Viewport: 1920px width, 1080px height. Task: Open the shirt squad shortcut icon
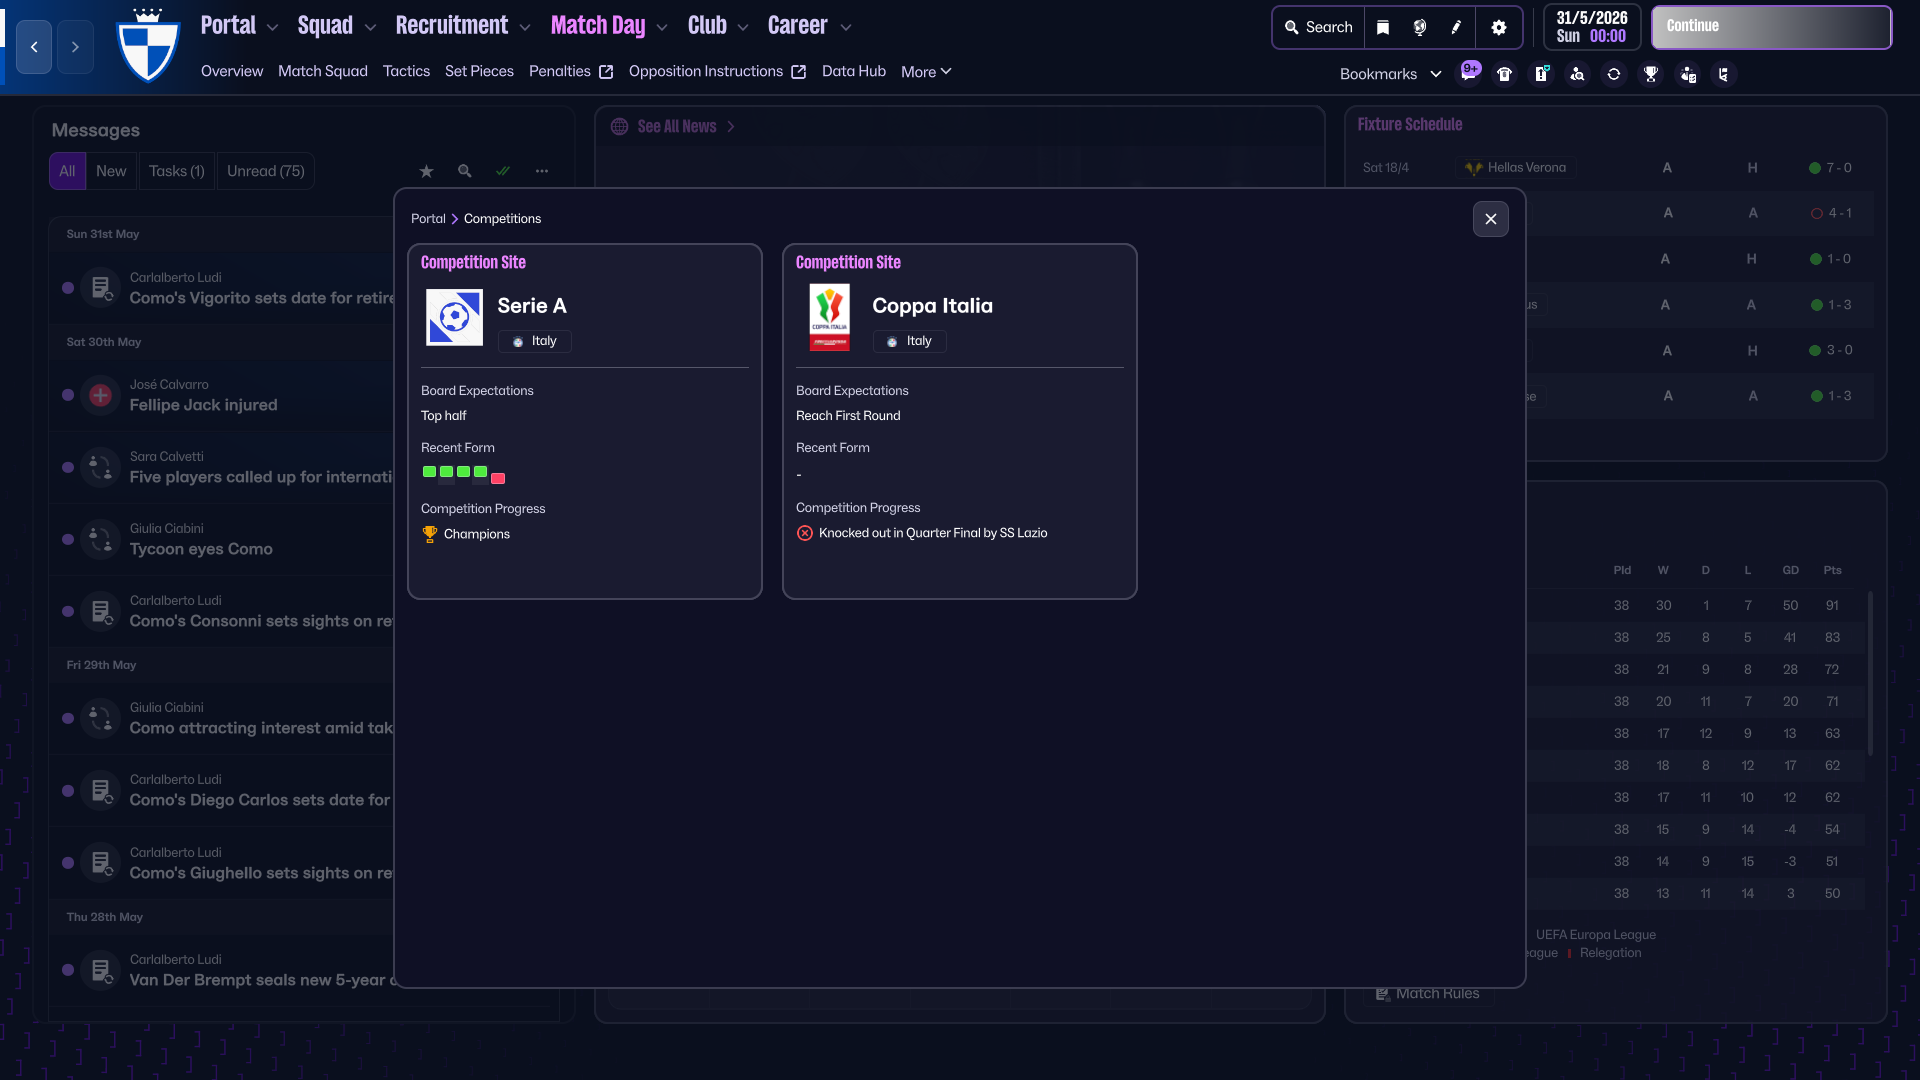(1504, 74)
